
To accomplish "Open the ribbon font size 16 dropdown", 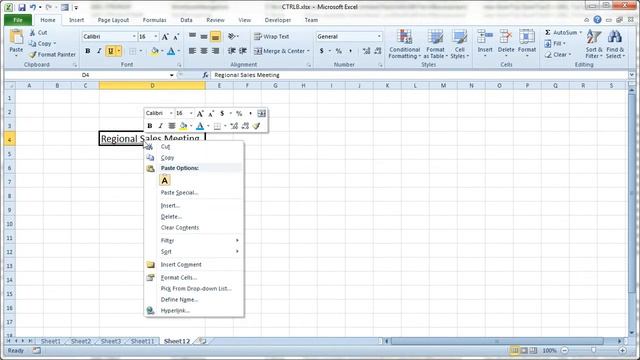I will (156, 37).
